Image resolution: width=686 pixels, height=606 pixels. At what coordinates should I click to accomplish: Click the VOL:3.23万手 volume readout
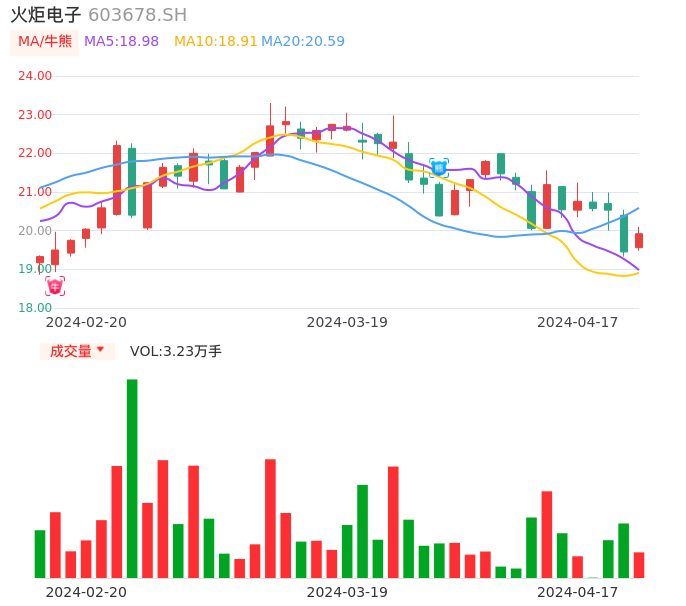coord(176,351)
